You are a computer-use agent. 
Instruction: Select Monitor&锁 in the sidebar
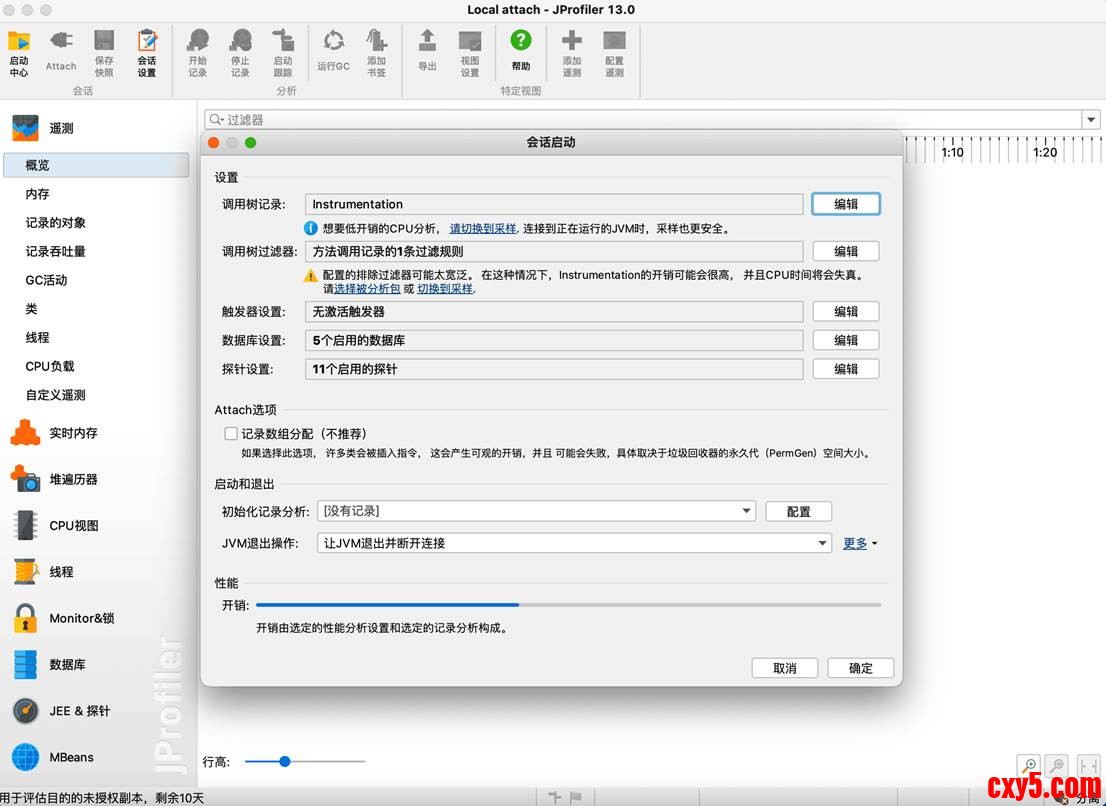point(81,618)
